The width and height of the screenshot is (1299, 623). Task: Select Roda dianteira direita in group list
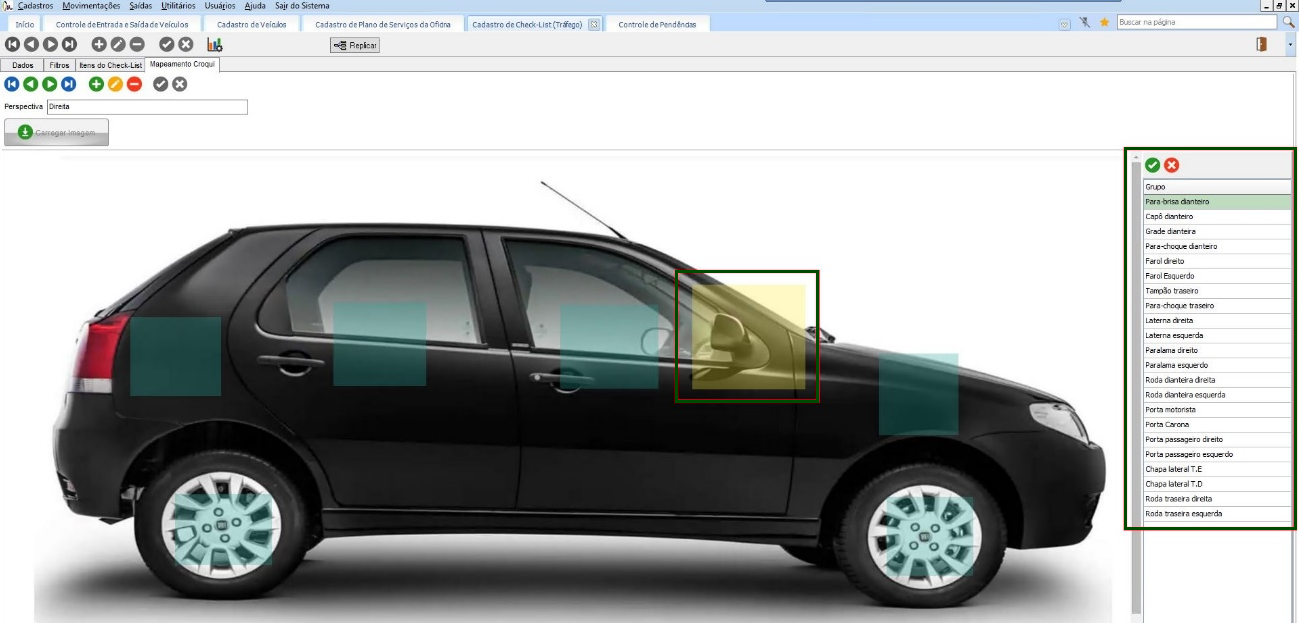[x=1217, y=380]
